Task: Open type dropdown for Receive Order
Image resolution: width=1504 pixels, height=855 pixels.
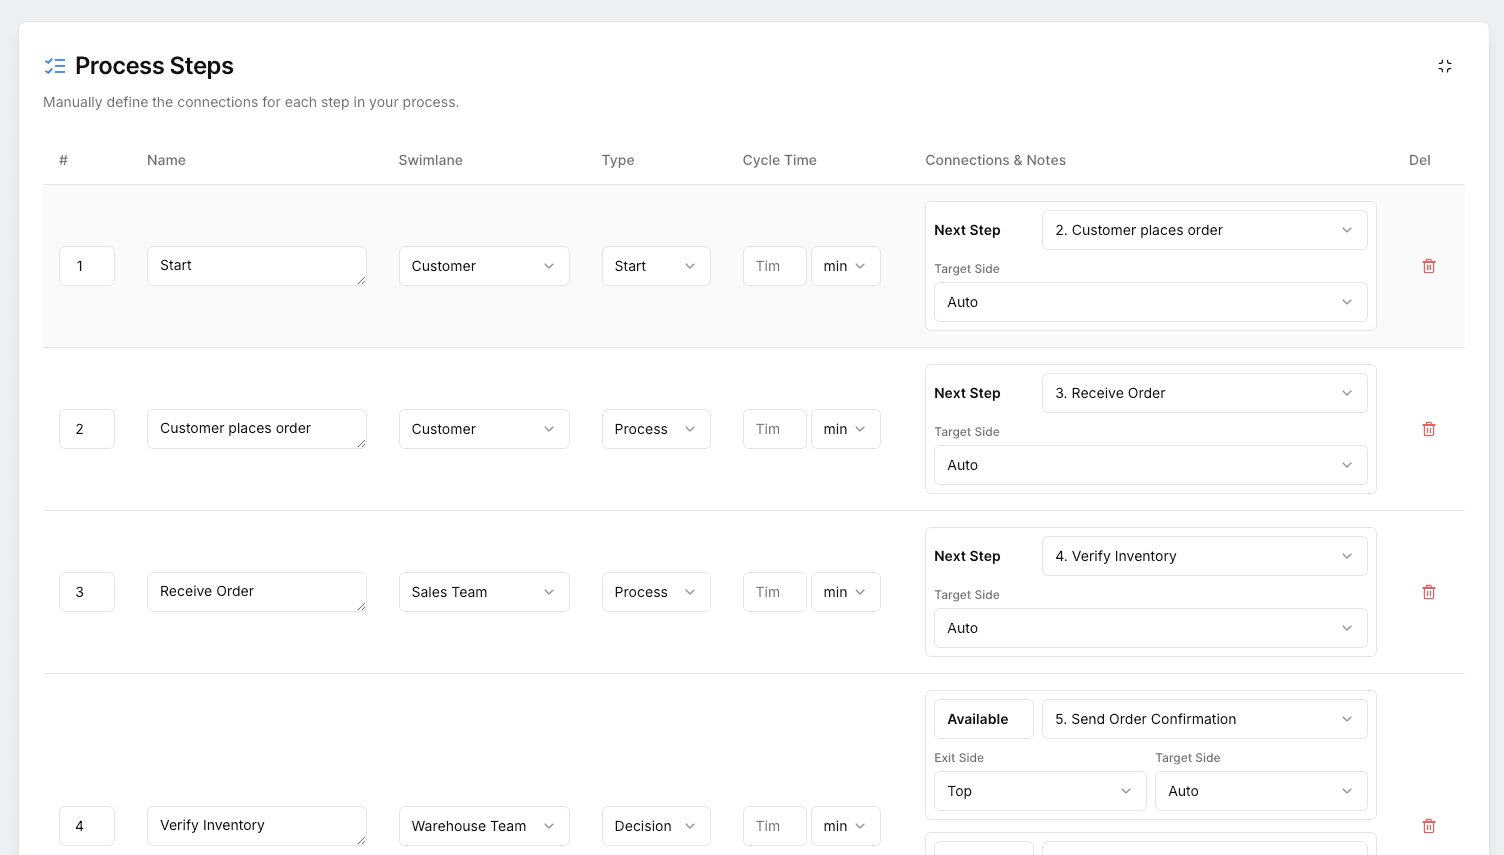Action: click(x=656, y=592)
